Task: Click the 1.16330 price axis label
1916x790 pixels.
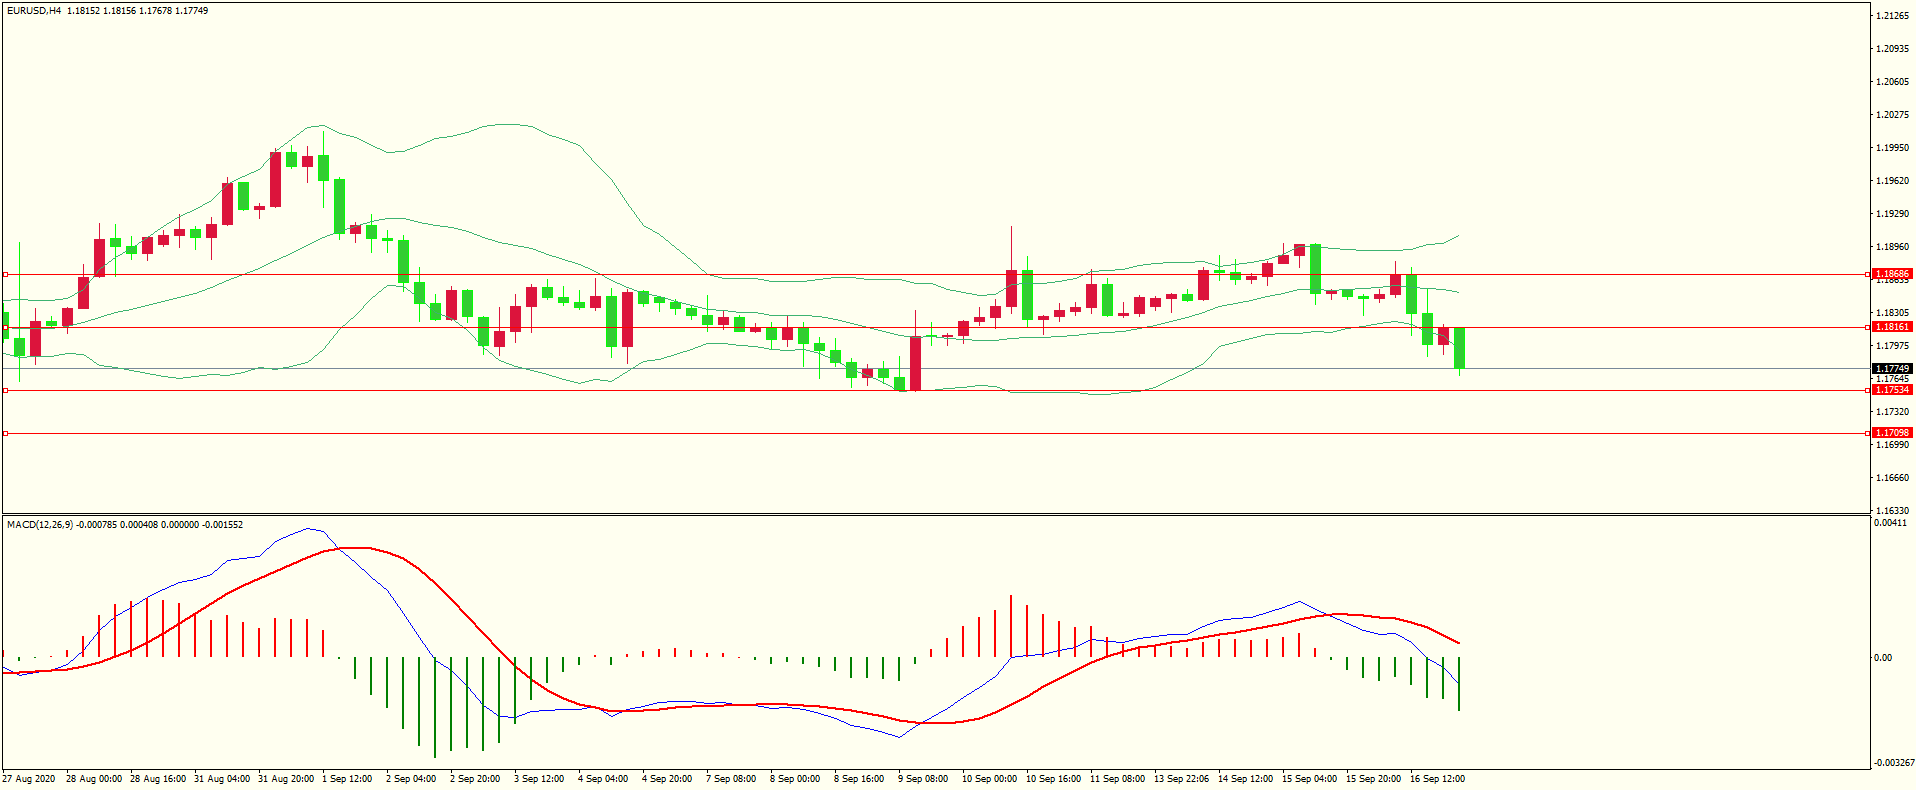Action: click(1892, 511)
